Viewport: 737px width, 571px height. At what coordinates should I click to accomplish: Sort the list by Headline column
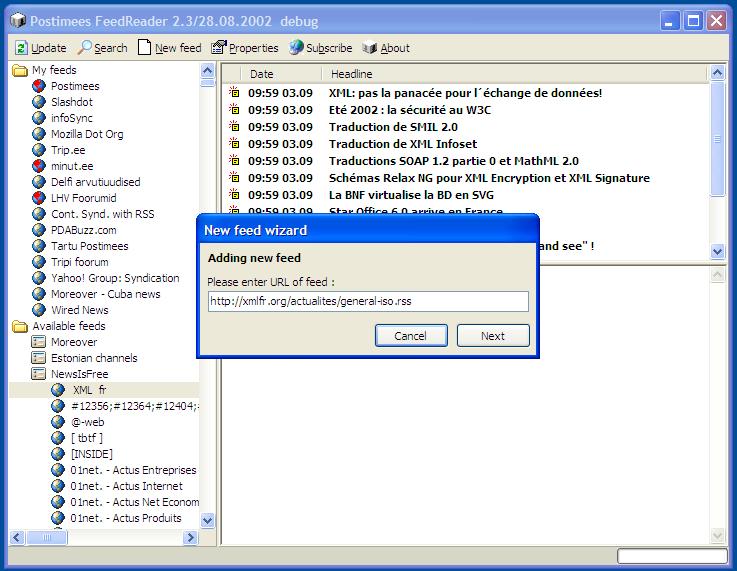point(351,74)
